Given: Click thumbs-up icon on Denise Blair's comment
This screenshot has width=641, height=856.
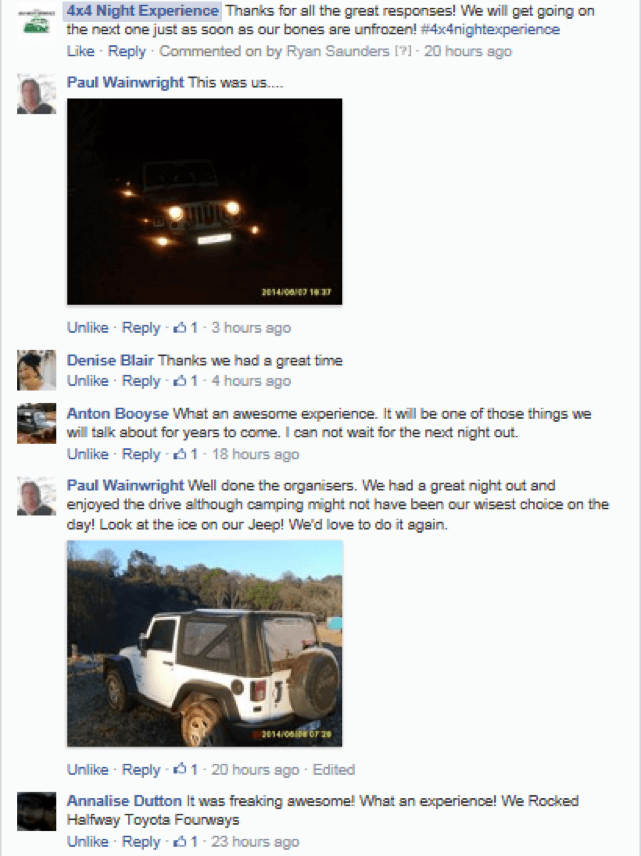Looking at the screenshot, I should (180, 381).
